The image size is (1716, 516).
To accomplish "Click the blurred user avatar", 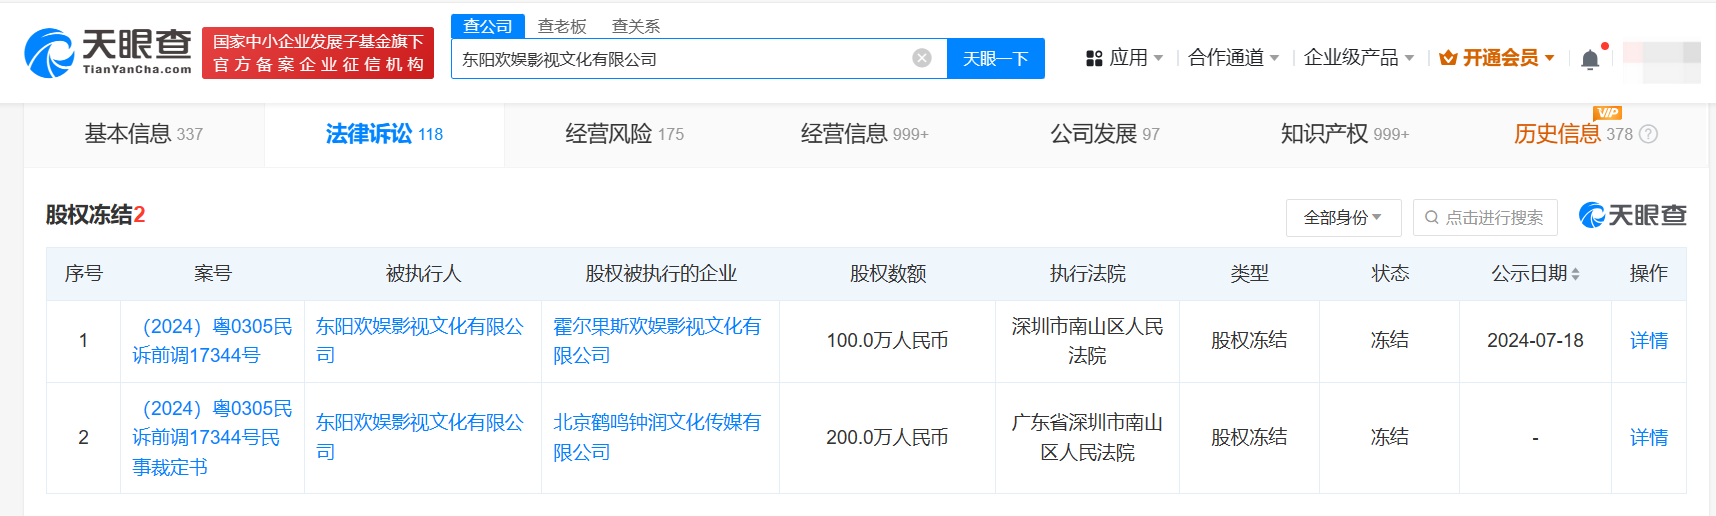I will 1661,61.
